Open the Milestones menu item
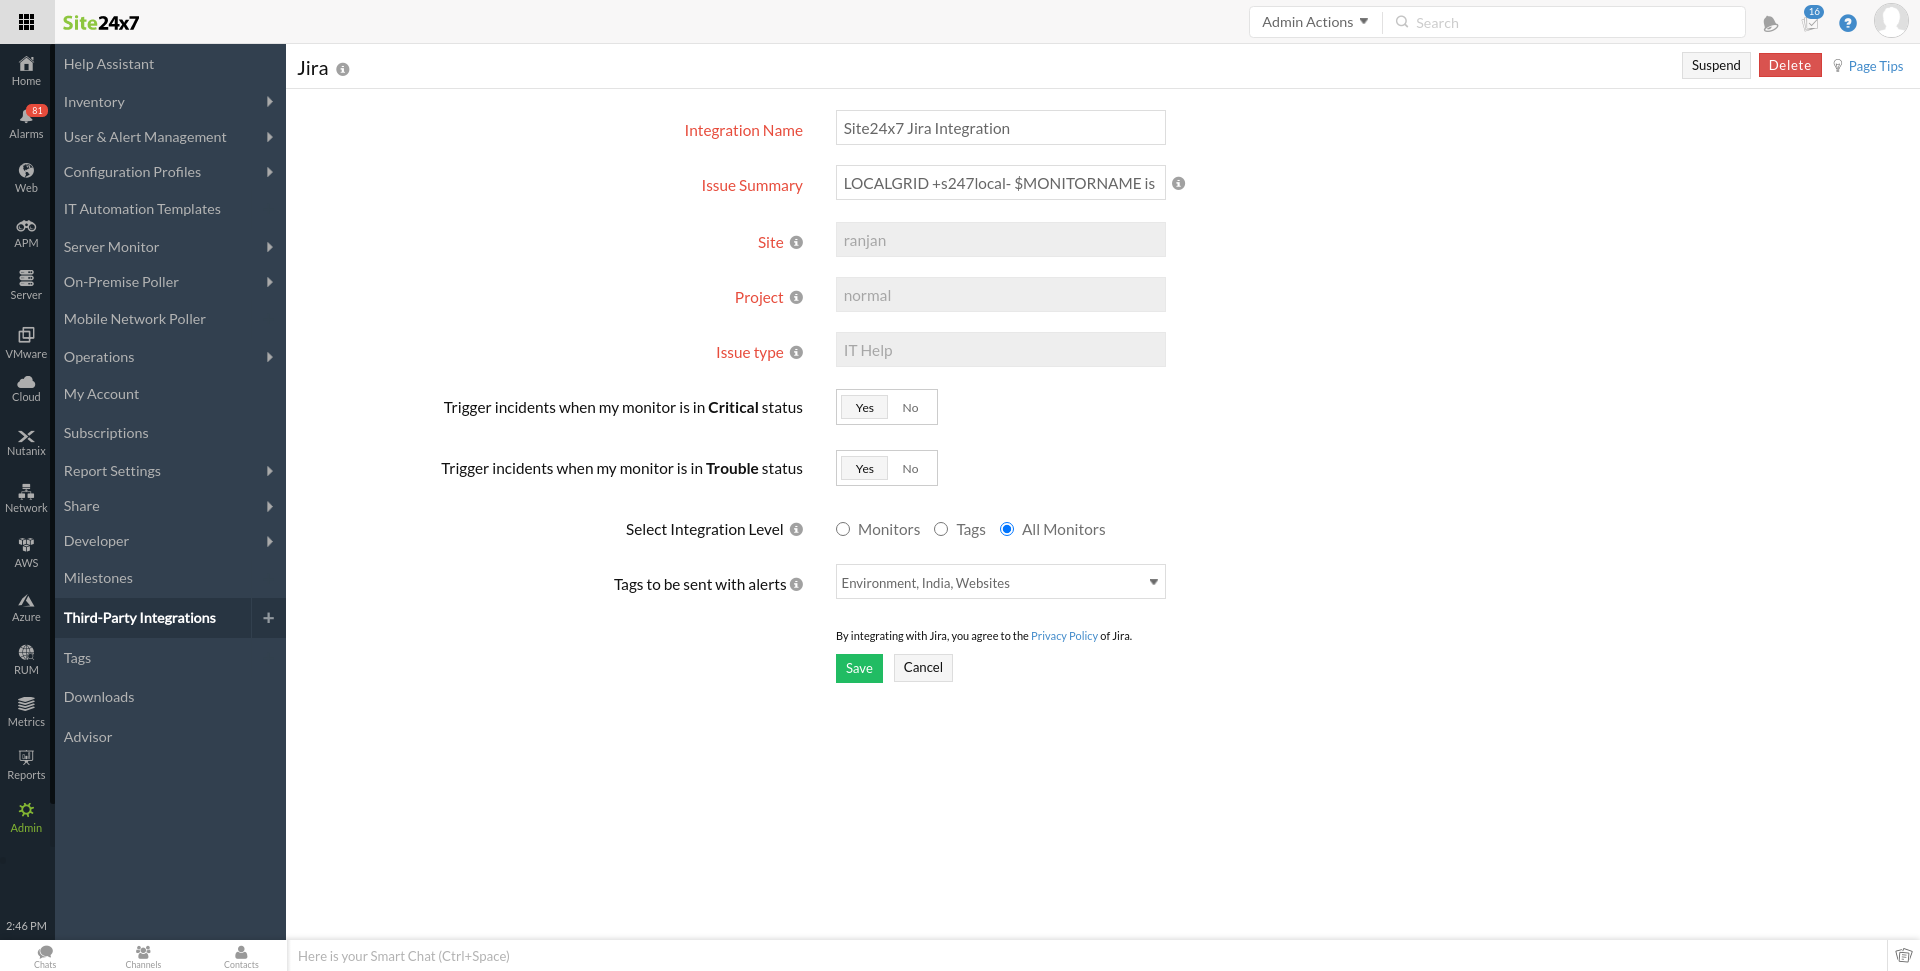1920x971 pixels. pyautogui.click(x=98, y=578)
